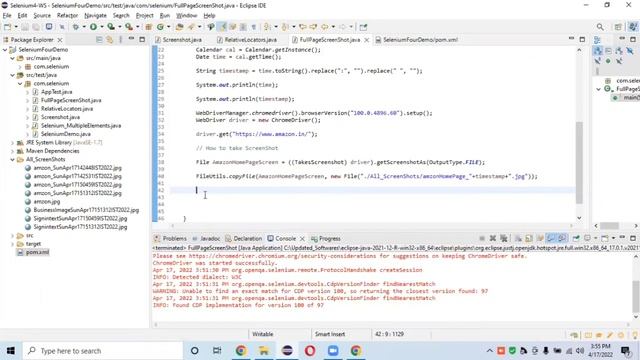
Task: Click the Debug bug icon in the toolbar
Action: coord(76,27)
